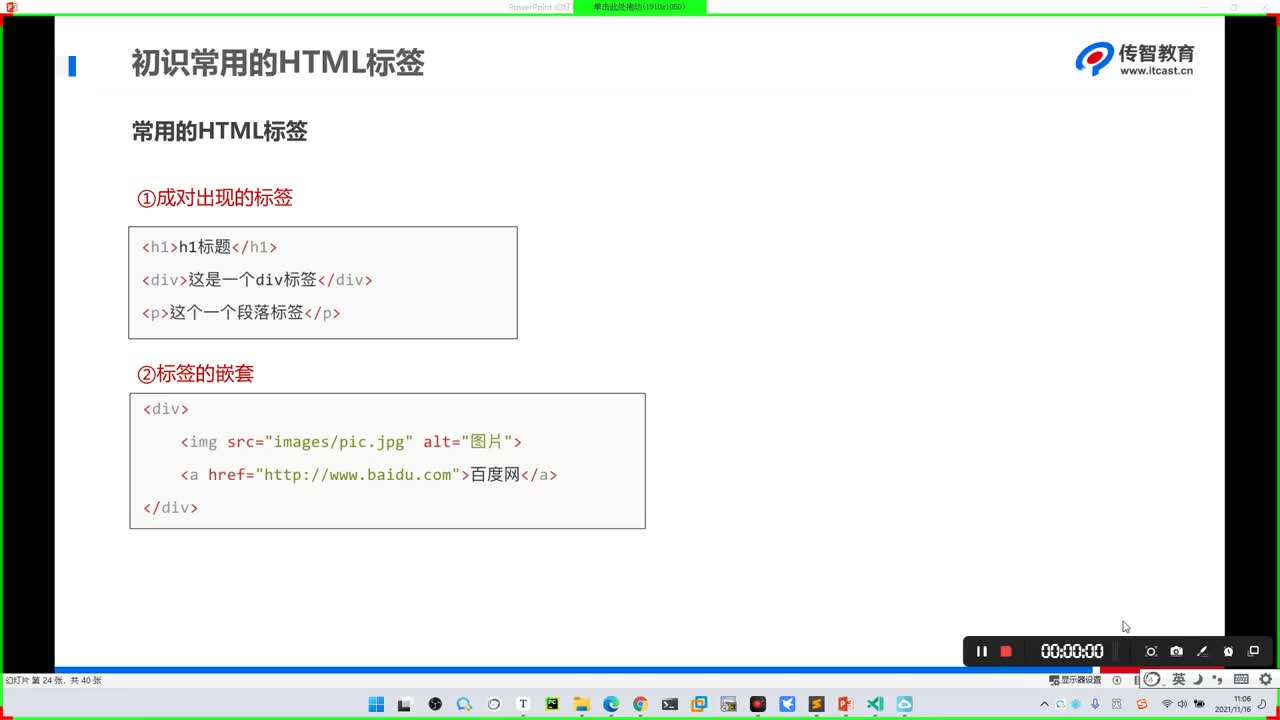Click the baidu.com anchor code line

[x=369, y=475]
